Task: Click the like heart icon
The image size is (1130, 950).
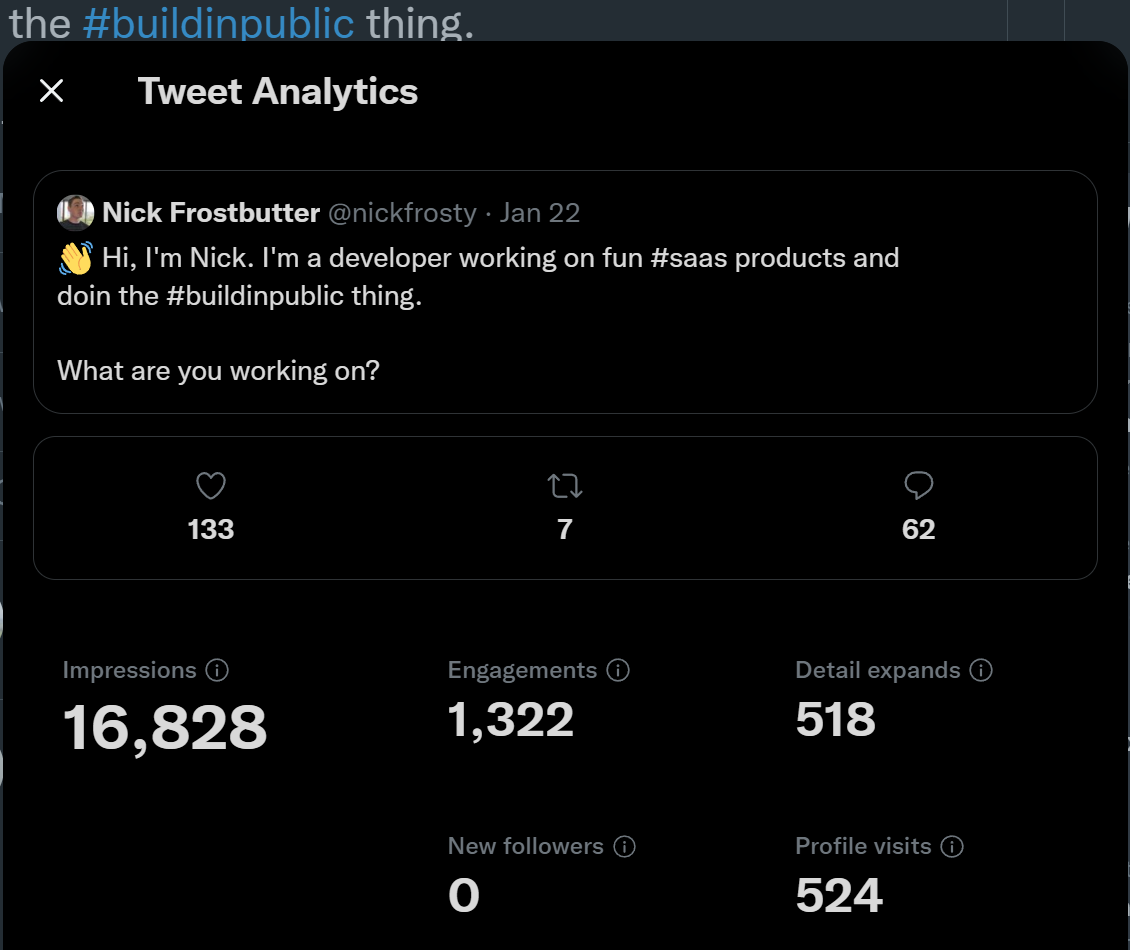Action: point(210,485)
